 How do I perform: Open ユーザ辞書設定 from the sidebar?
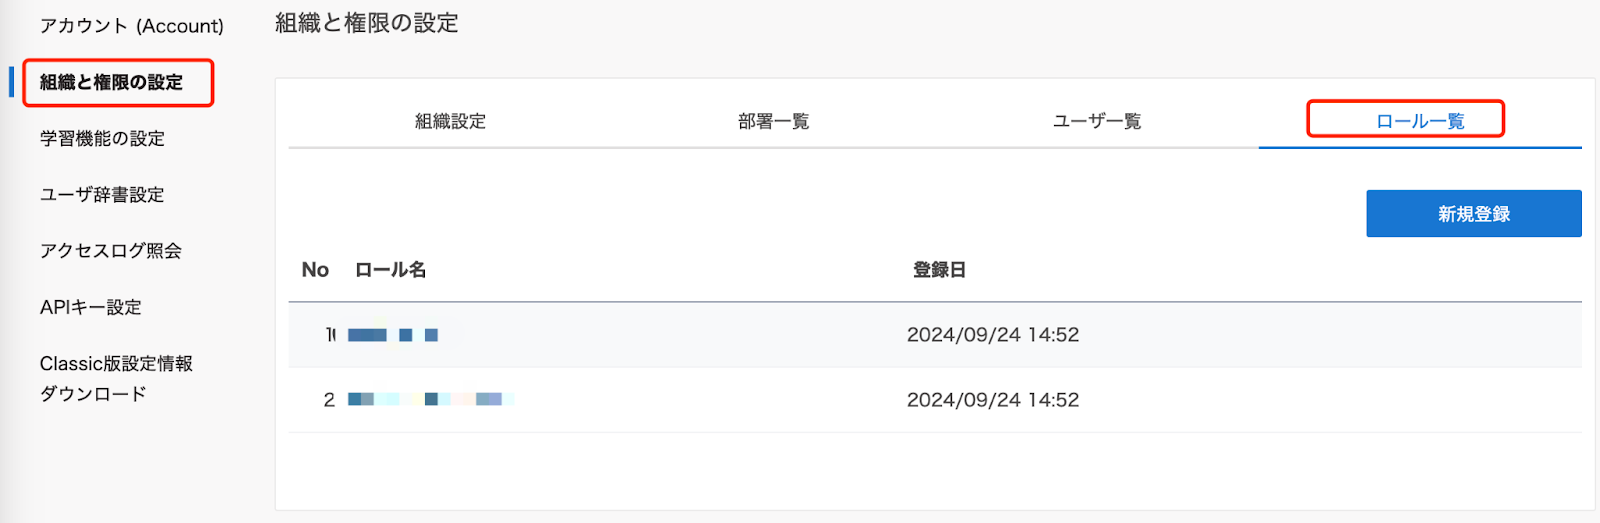point(102,194)
